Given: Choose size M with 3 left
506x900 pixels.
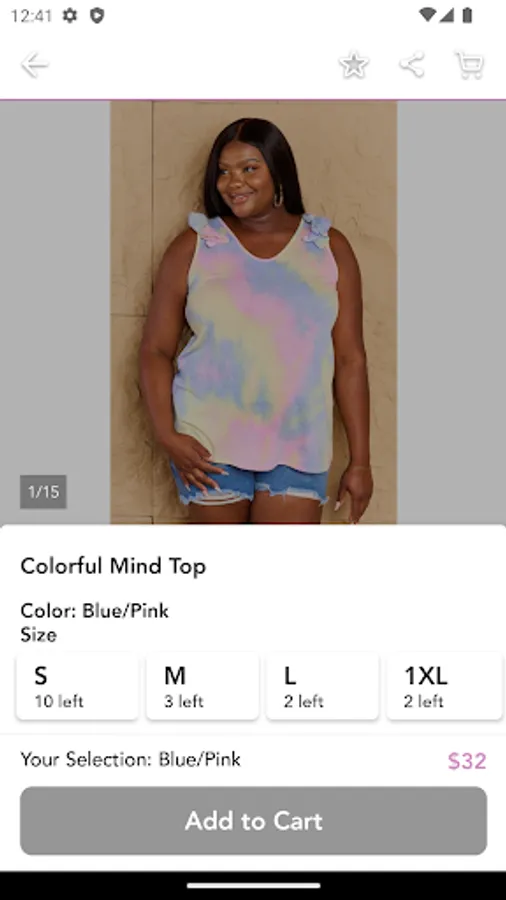Looking at the screenshot, I should (x=203, y=686).
